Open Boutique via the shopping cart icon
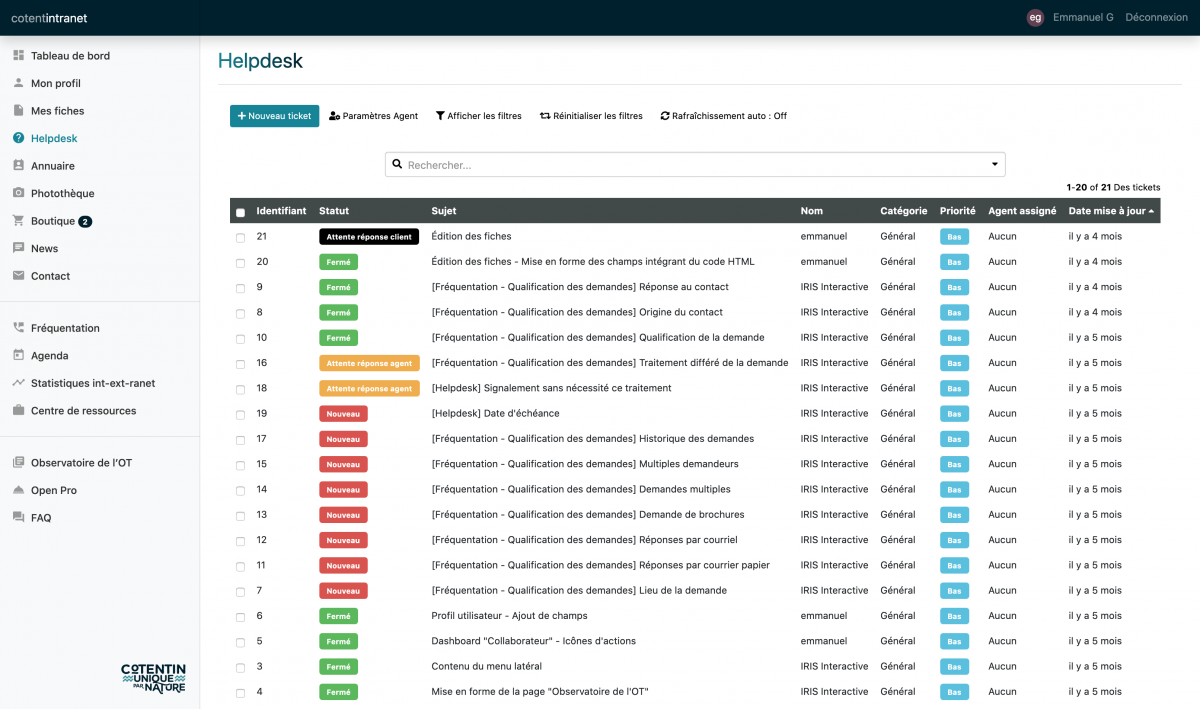1200x709 pixels. [18, 221]
